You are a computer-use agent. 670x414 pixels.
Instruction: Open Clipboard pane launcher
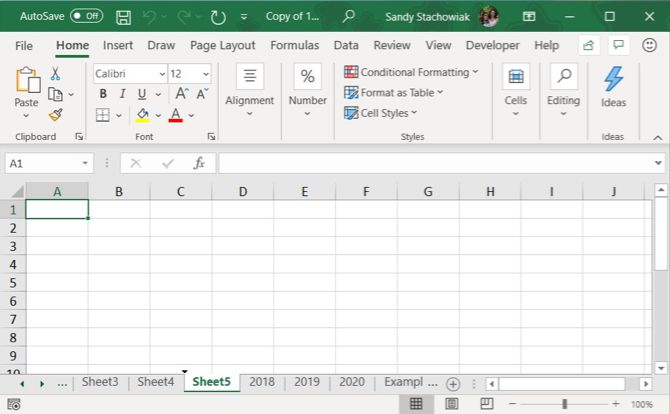(x=79, y=136)
